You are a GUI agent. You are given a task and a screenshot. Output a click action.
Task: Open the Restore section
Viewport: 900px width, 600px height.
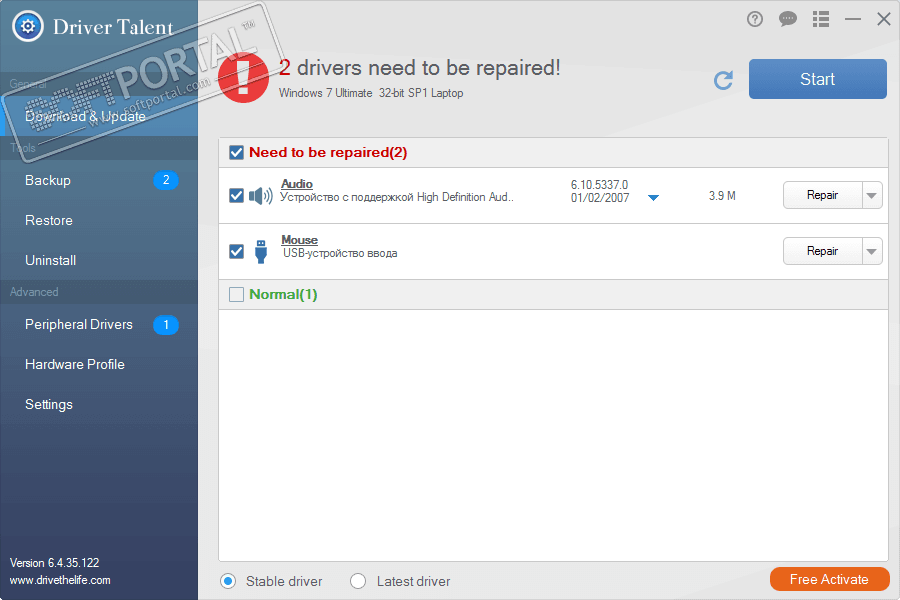99,220
